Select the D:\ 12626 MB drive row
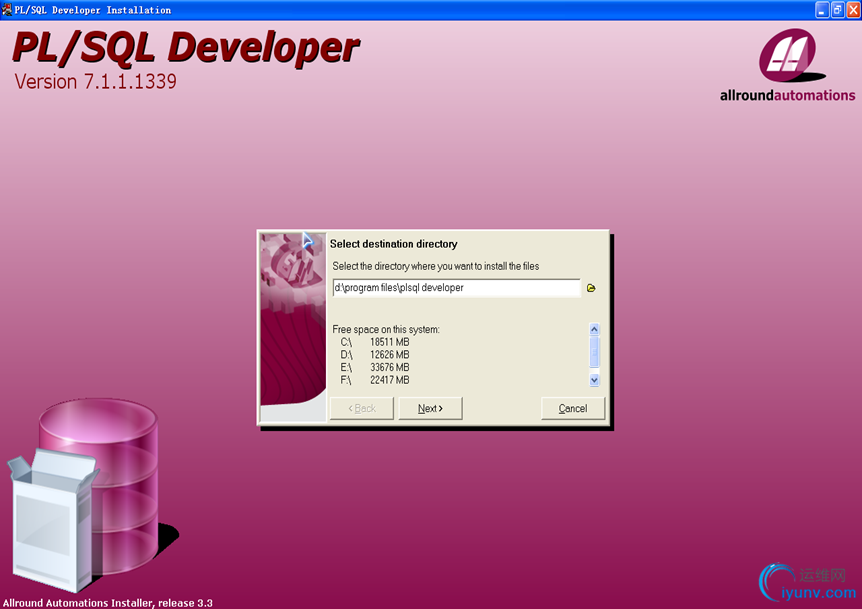862x609 pixels. [x=375, y=355]
